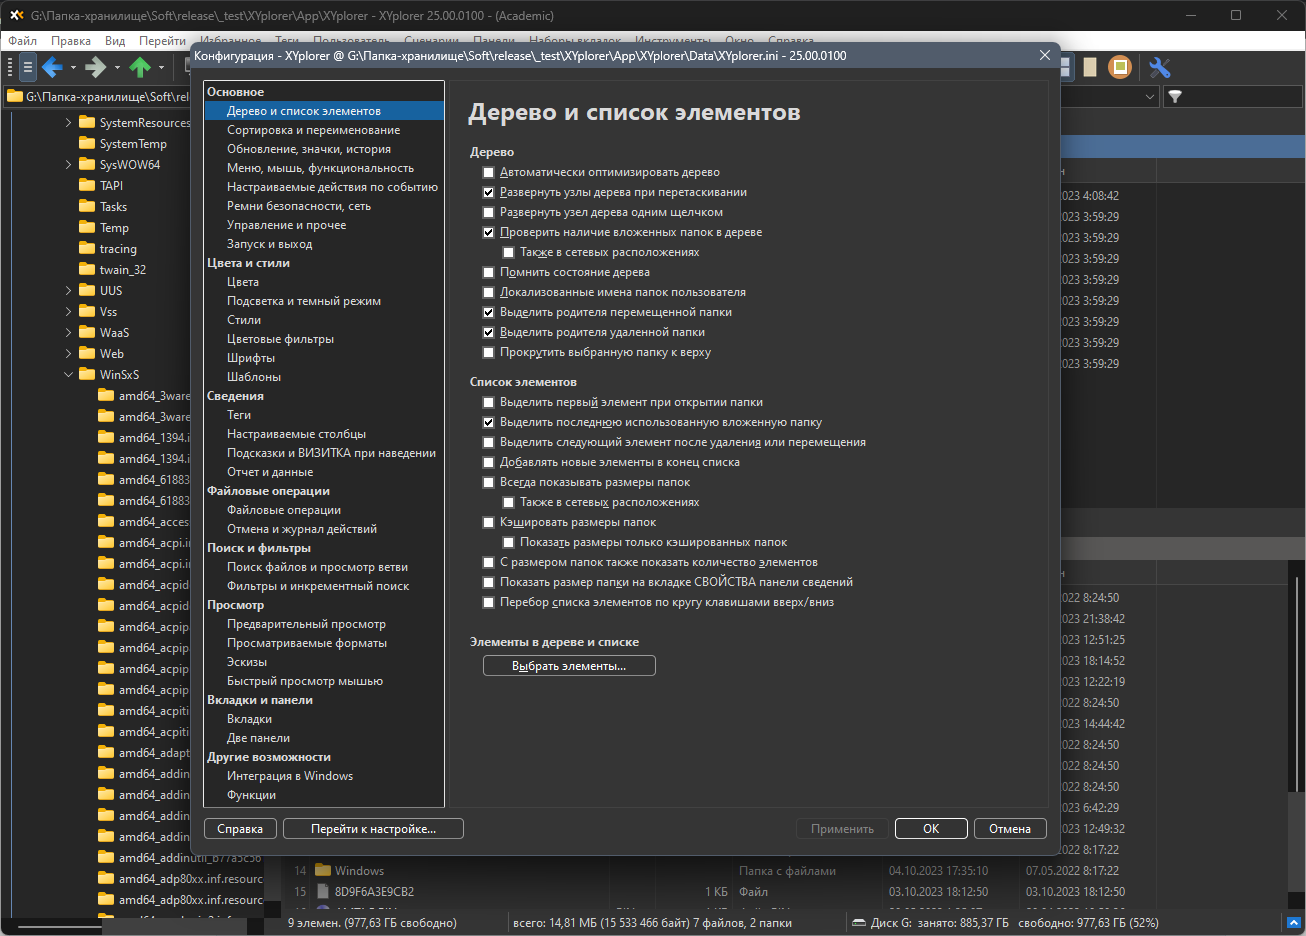The image size is (1306, 936).
Task: Click the beige panel icon in the toolbar
Action: [1090, 68]
